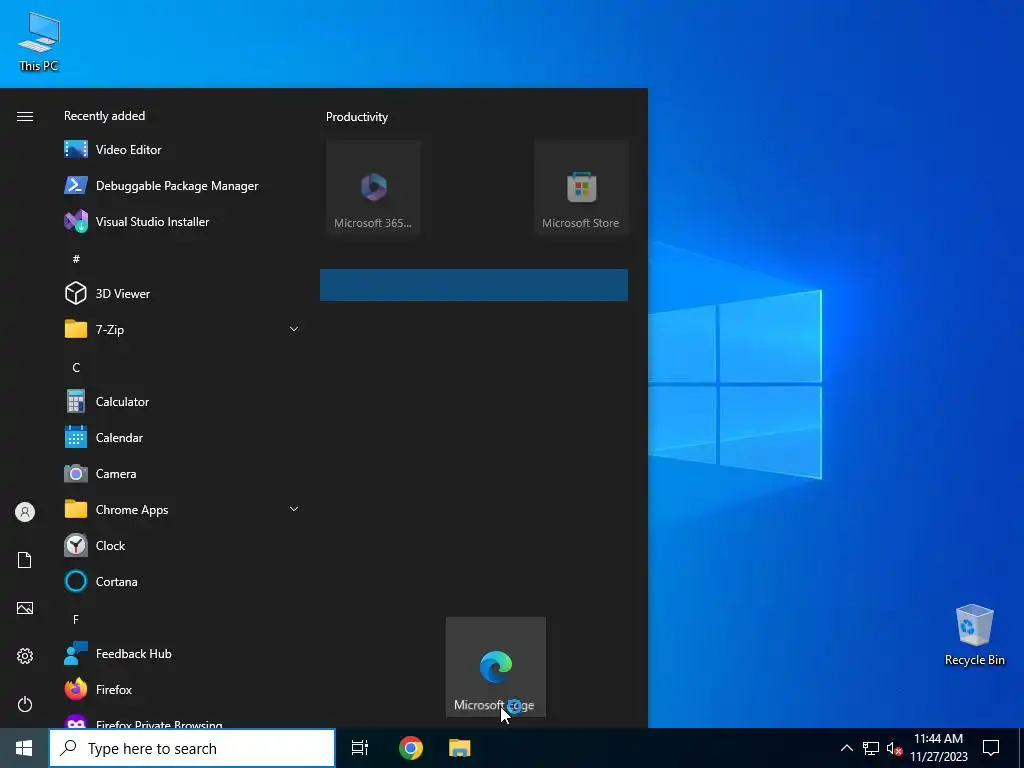Expand the Start menu hamburger
1024x768 pixels.
pos(25,116)
